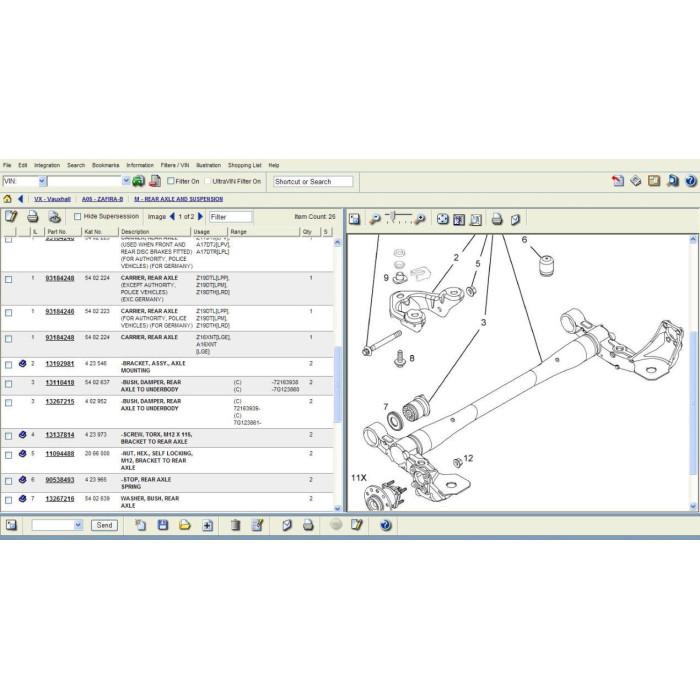700x700 pixels.
Task: Go to the home catalog icon
Action: (x=7, y=199)
